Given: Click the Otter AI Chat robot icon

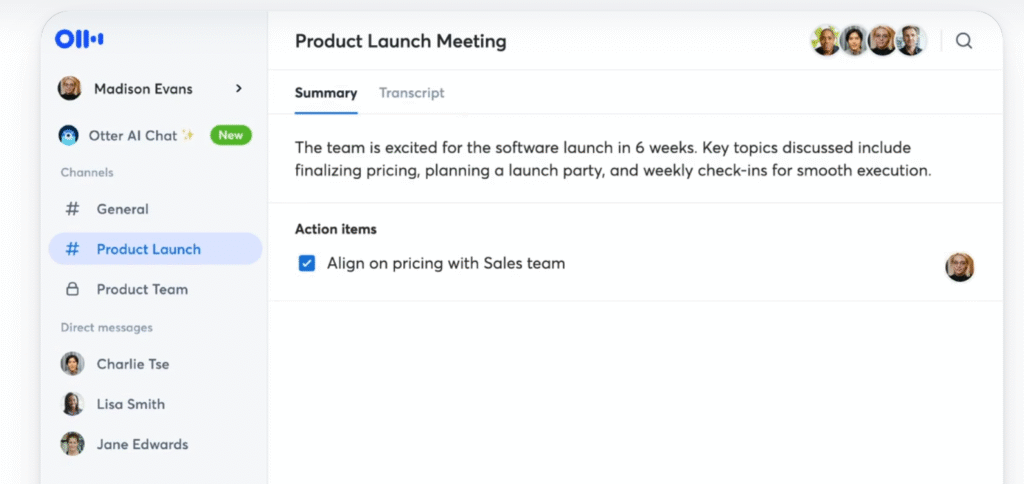Looking at the screenshot, I should pyautogui.click(x=69, y=135).
